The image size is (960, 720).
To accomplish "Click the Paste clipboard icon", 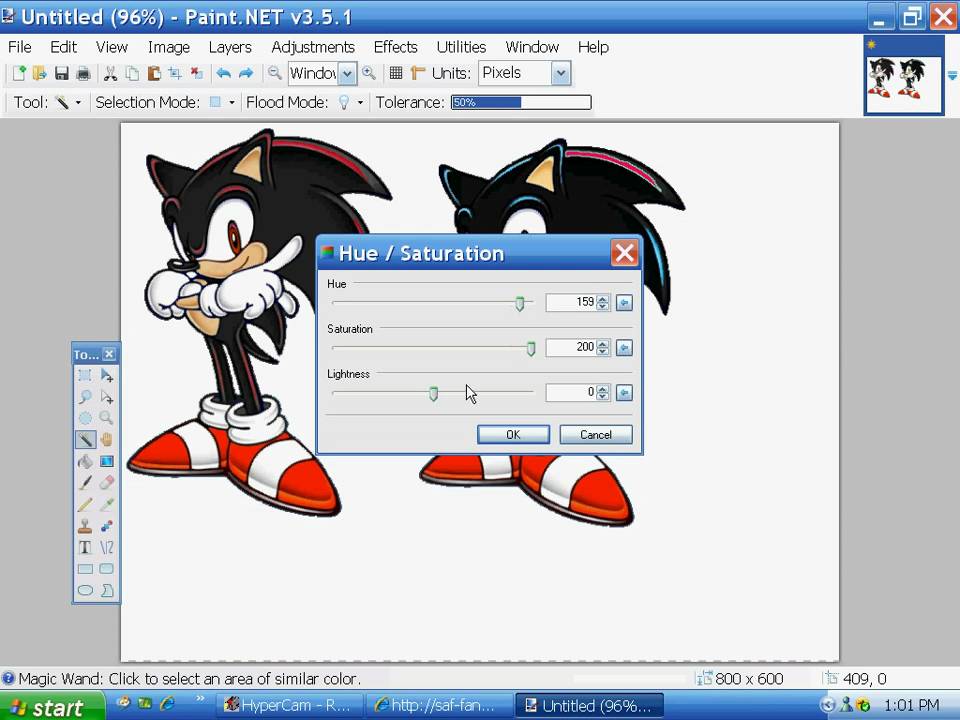I will click(x=154, y=73).
